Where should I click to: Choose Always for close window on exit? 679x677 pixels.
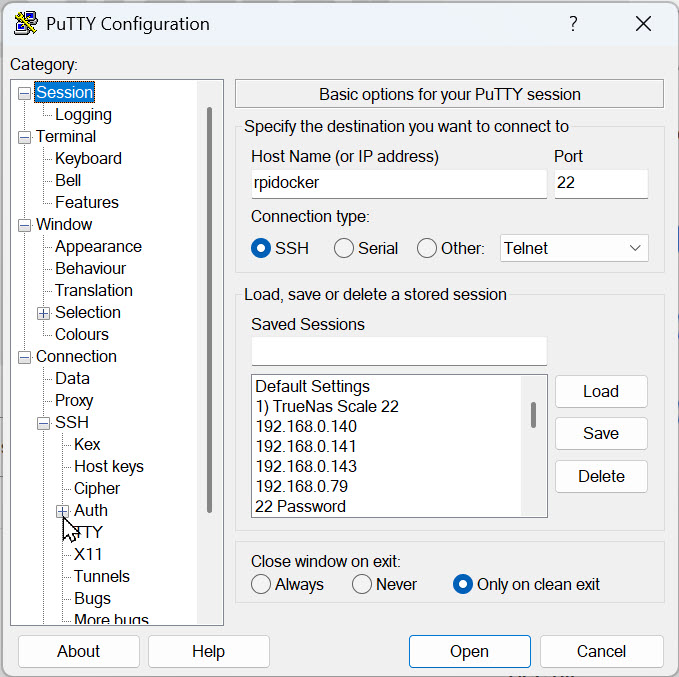pos(261,584)
